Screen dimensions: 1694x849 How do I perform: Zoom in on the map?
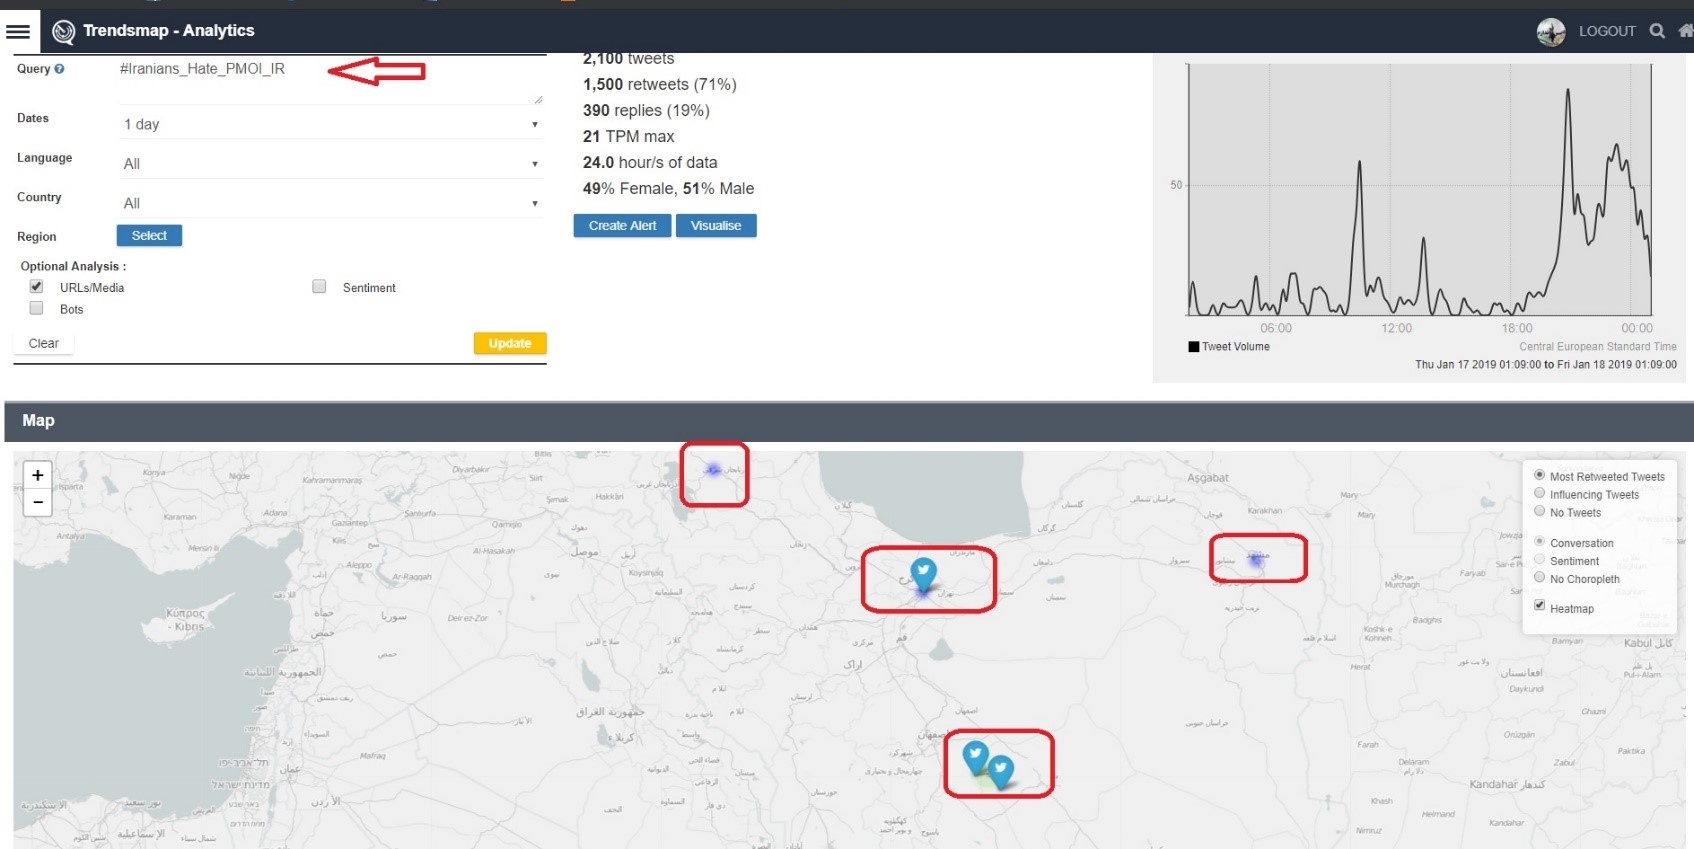[x=38, y=475]
